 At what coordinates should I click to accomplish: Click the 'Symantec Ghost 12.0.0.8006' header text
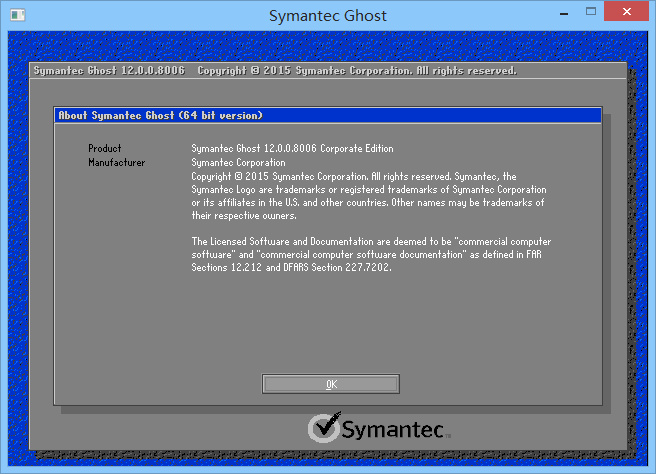point(109,71)
